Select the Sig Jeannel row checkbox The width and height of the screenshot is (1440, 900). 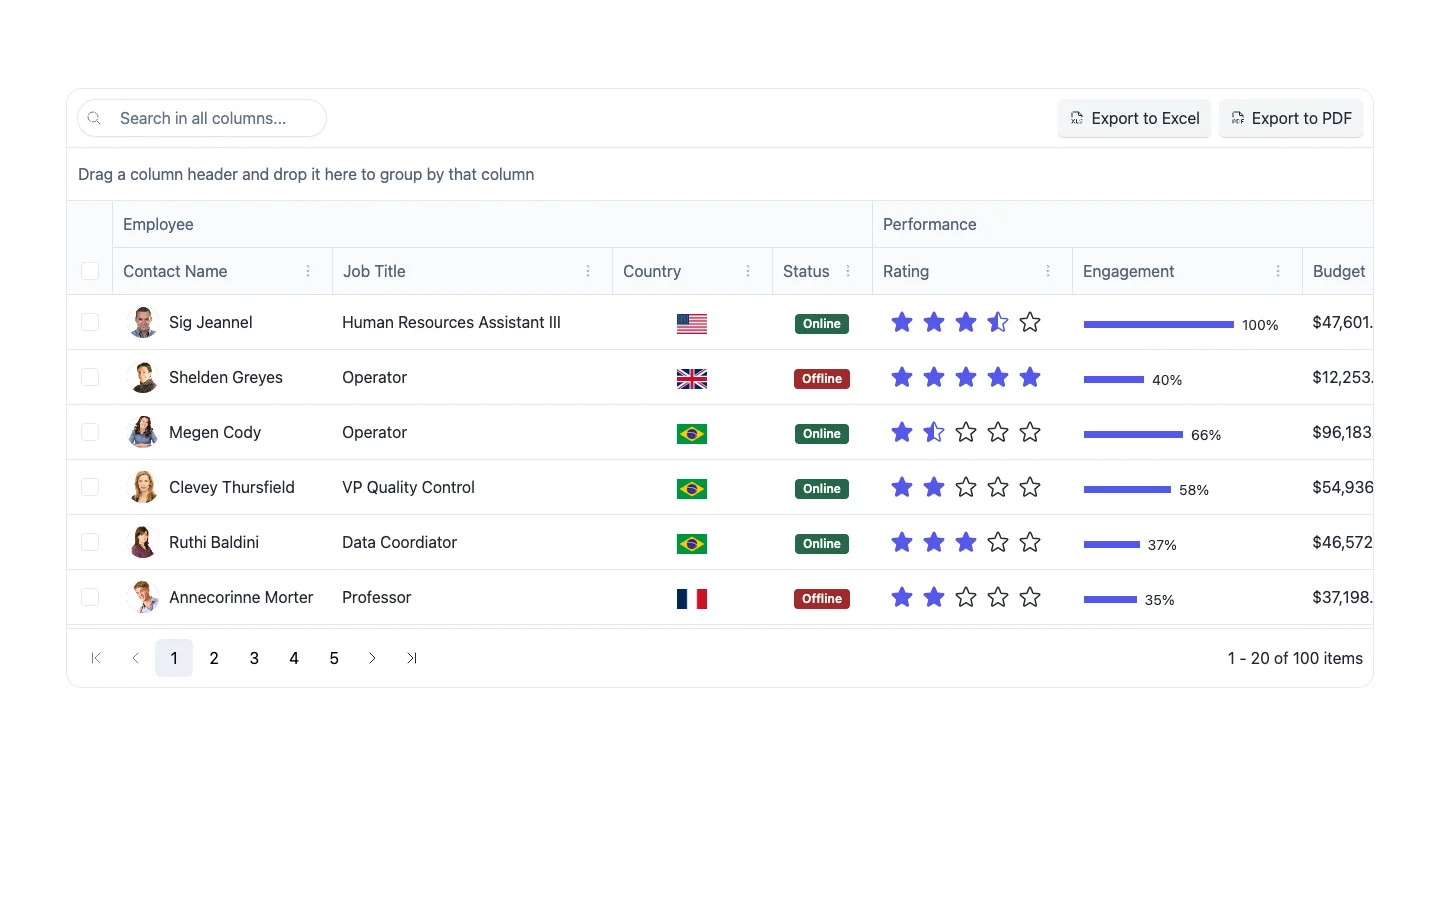90,322
